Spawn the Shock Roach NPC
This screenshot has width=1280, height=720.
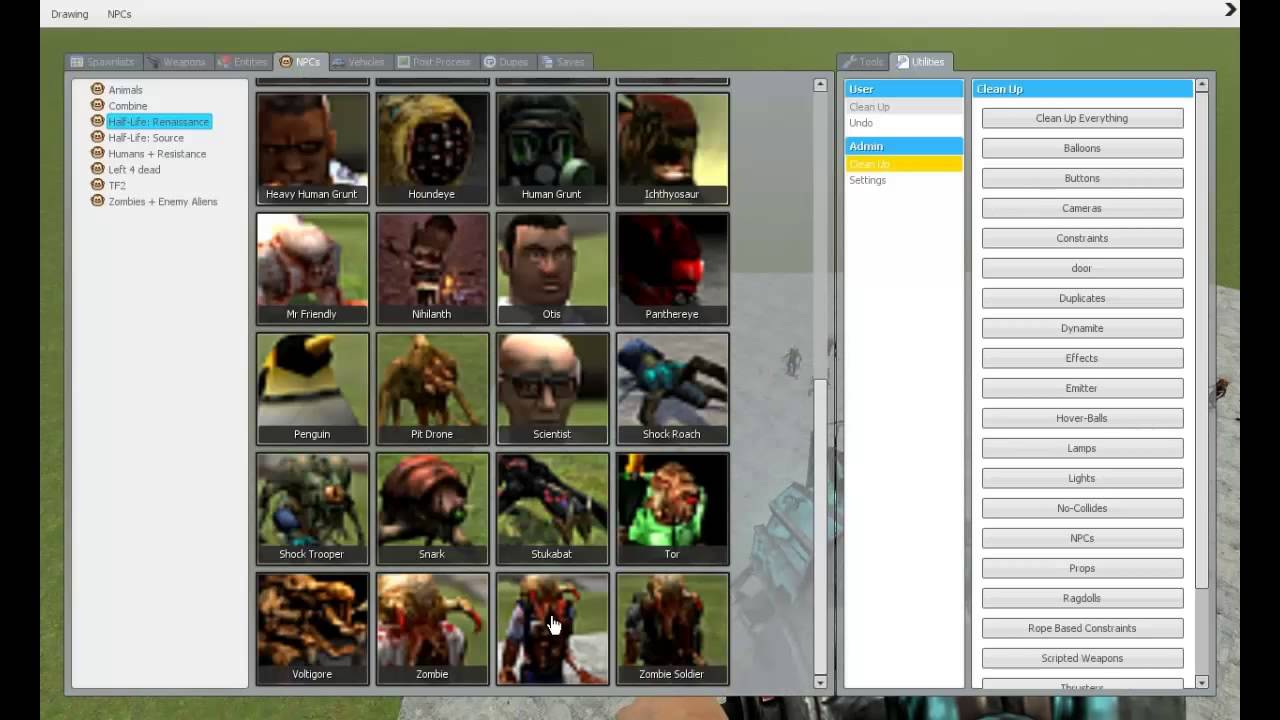(x=672, y=389)
